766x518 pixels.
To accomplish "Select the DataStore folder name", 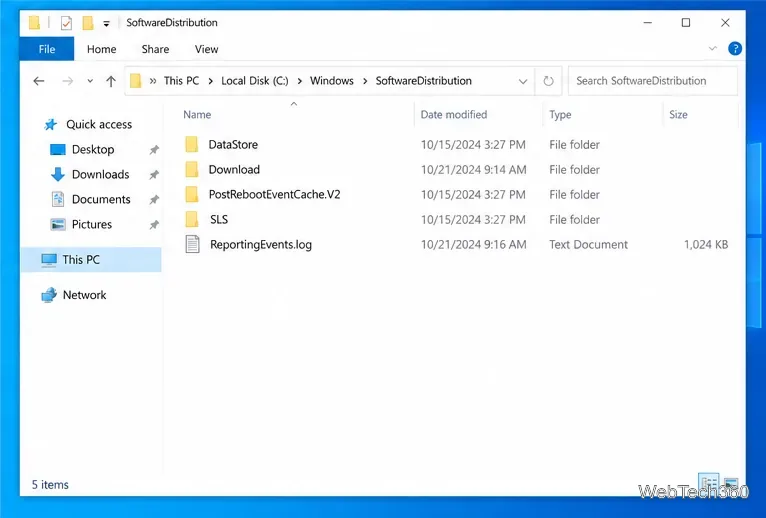I will pyautogui.click(x=233, y=144).
